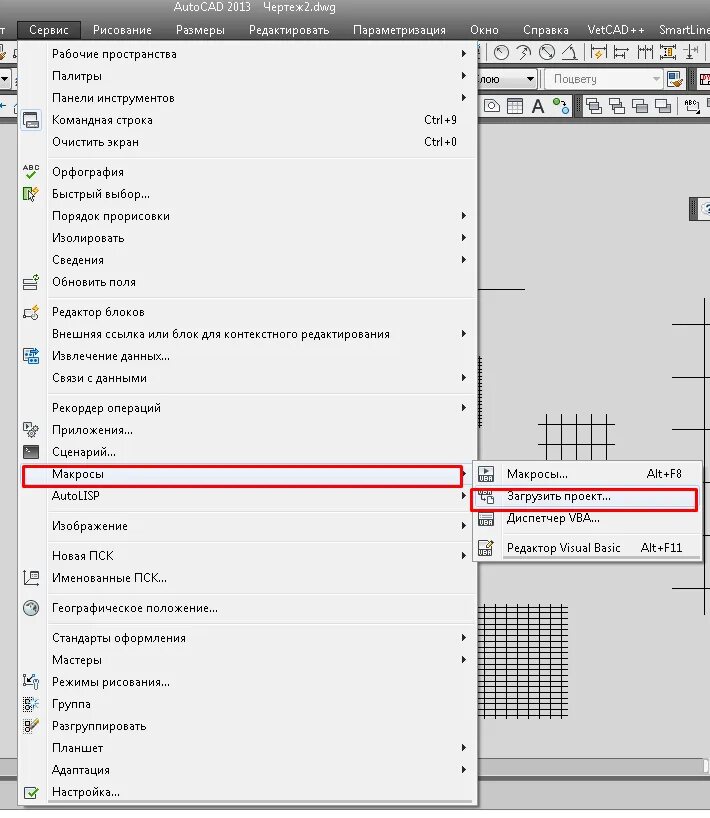Select the Continue dimension tool
The image size is (710, 818).
pos(645,53)
